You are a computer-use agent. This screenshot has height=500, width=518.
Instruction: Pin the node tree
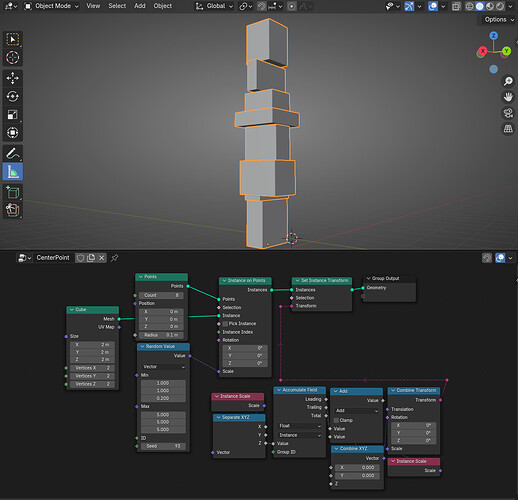coord(115,258)
